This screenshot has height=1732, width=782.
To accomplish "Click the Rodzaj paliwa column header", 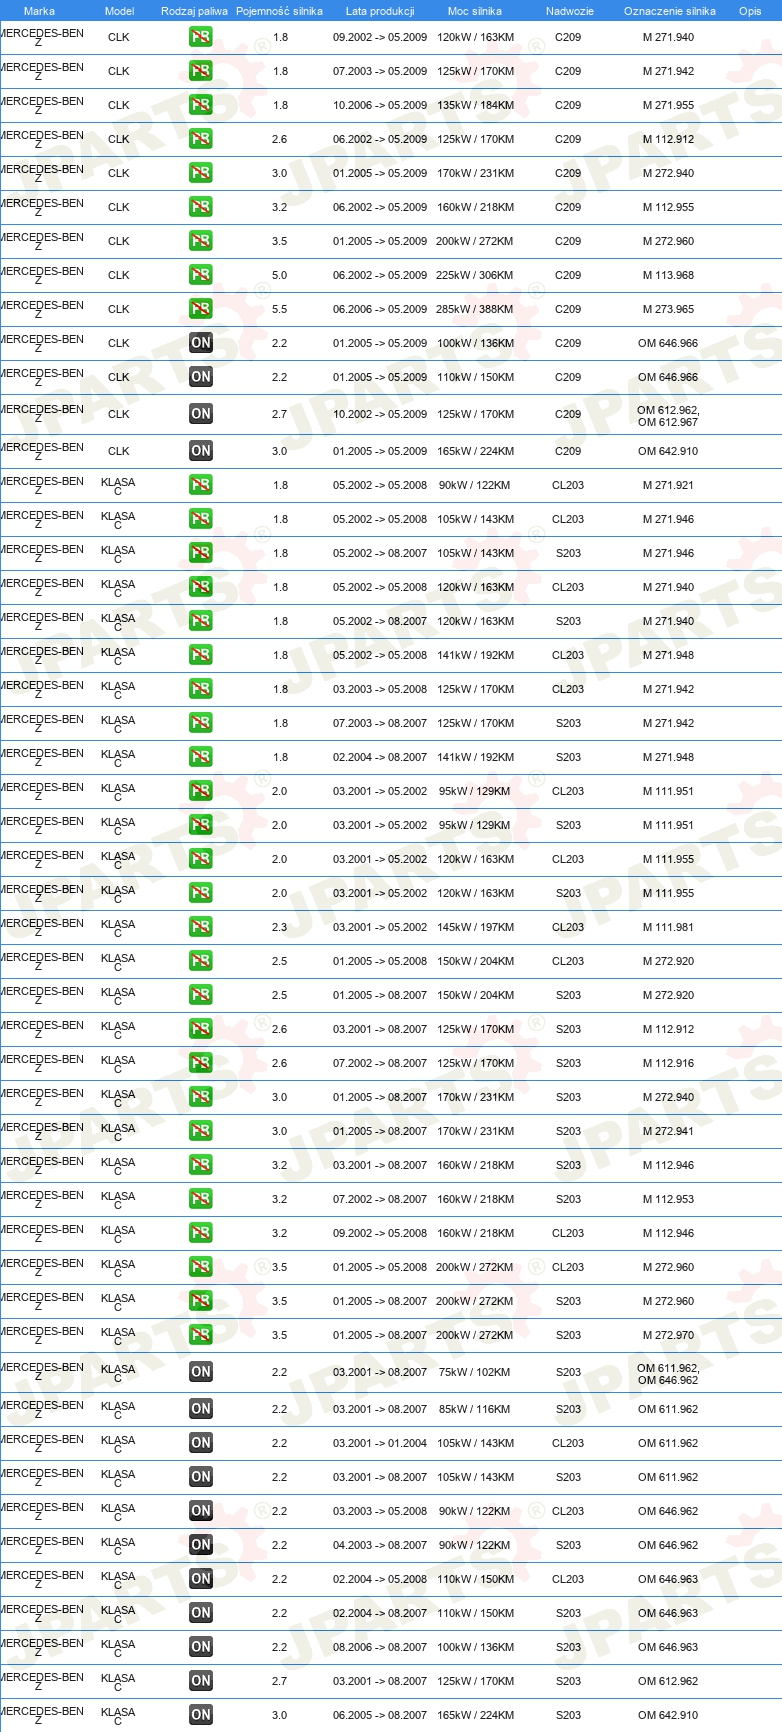I will coord(194,11).
